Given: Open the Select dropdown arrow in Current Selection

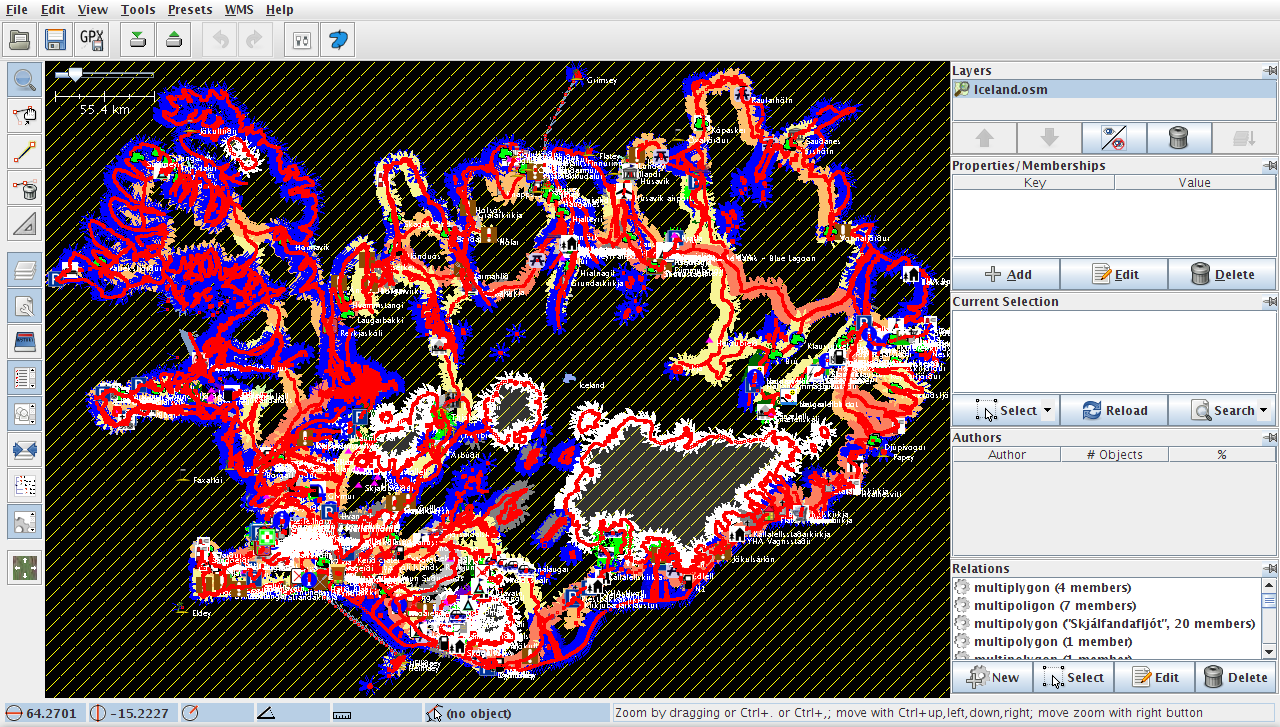Looking at the screenshot, I should pyautogui.click(x=1047, y=410).
